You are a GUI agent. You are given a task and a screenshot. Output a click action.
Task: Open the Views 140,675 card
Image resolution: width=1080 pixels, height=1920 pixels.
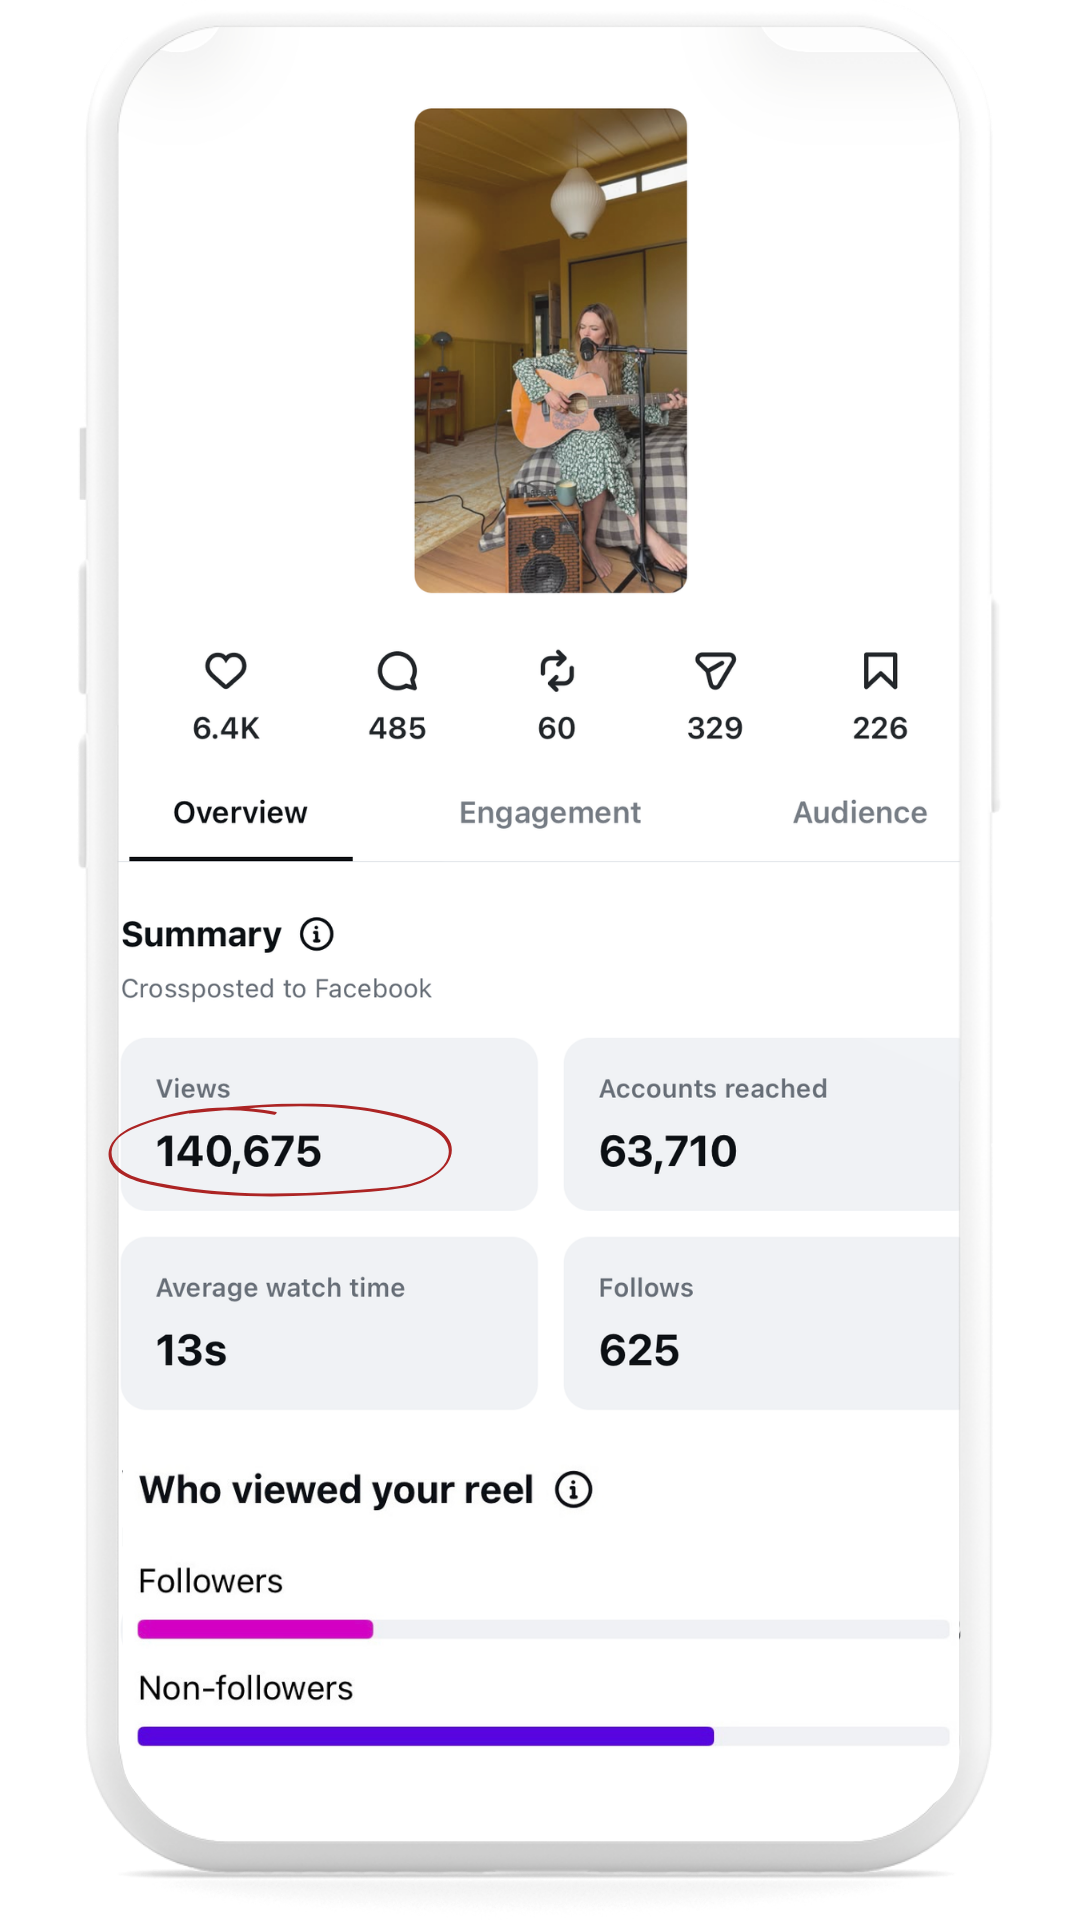pyautogui.click(x=329, y=1124)
